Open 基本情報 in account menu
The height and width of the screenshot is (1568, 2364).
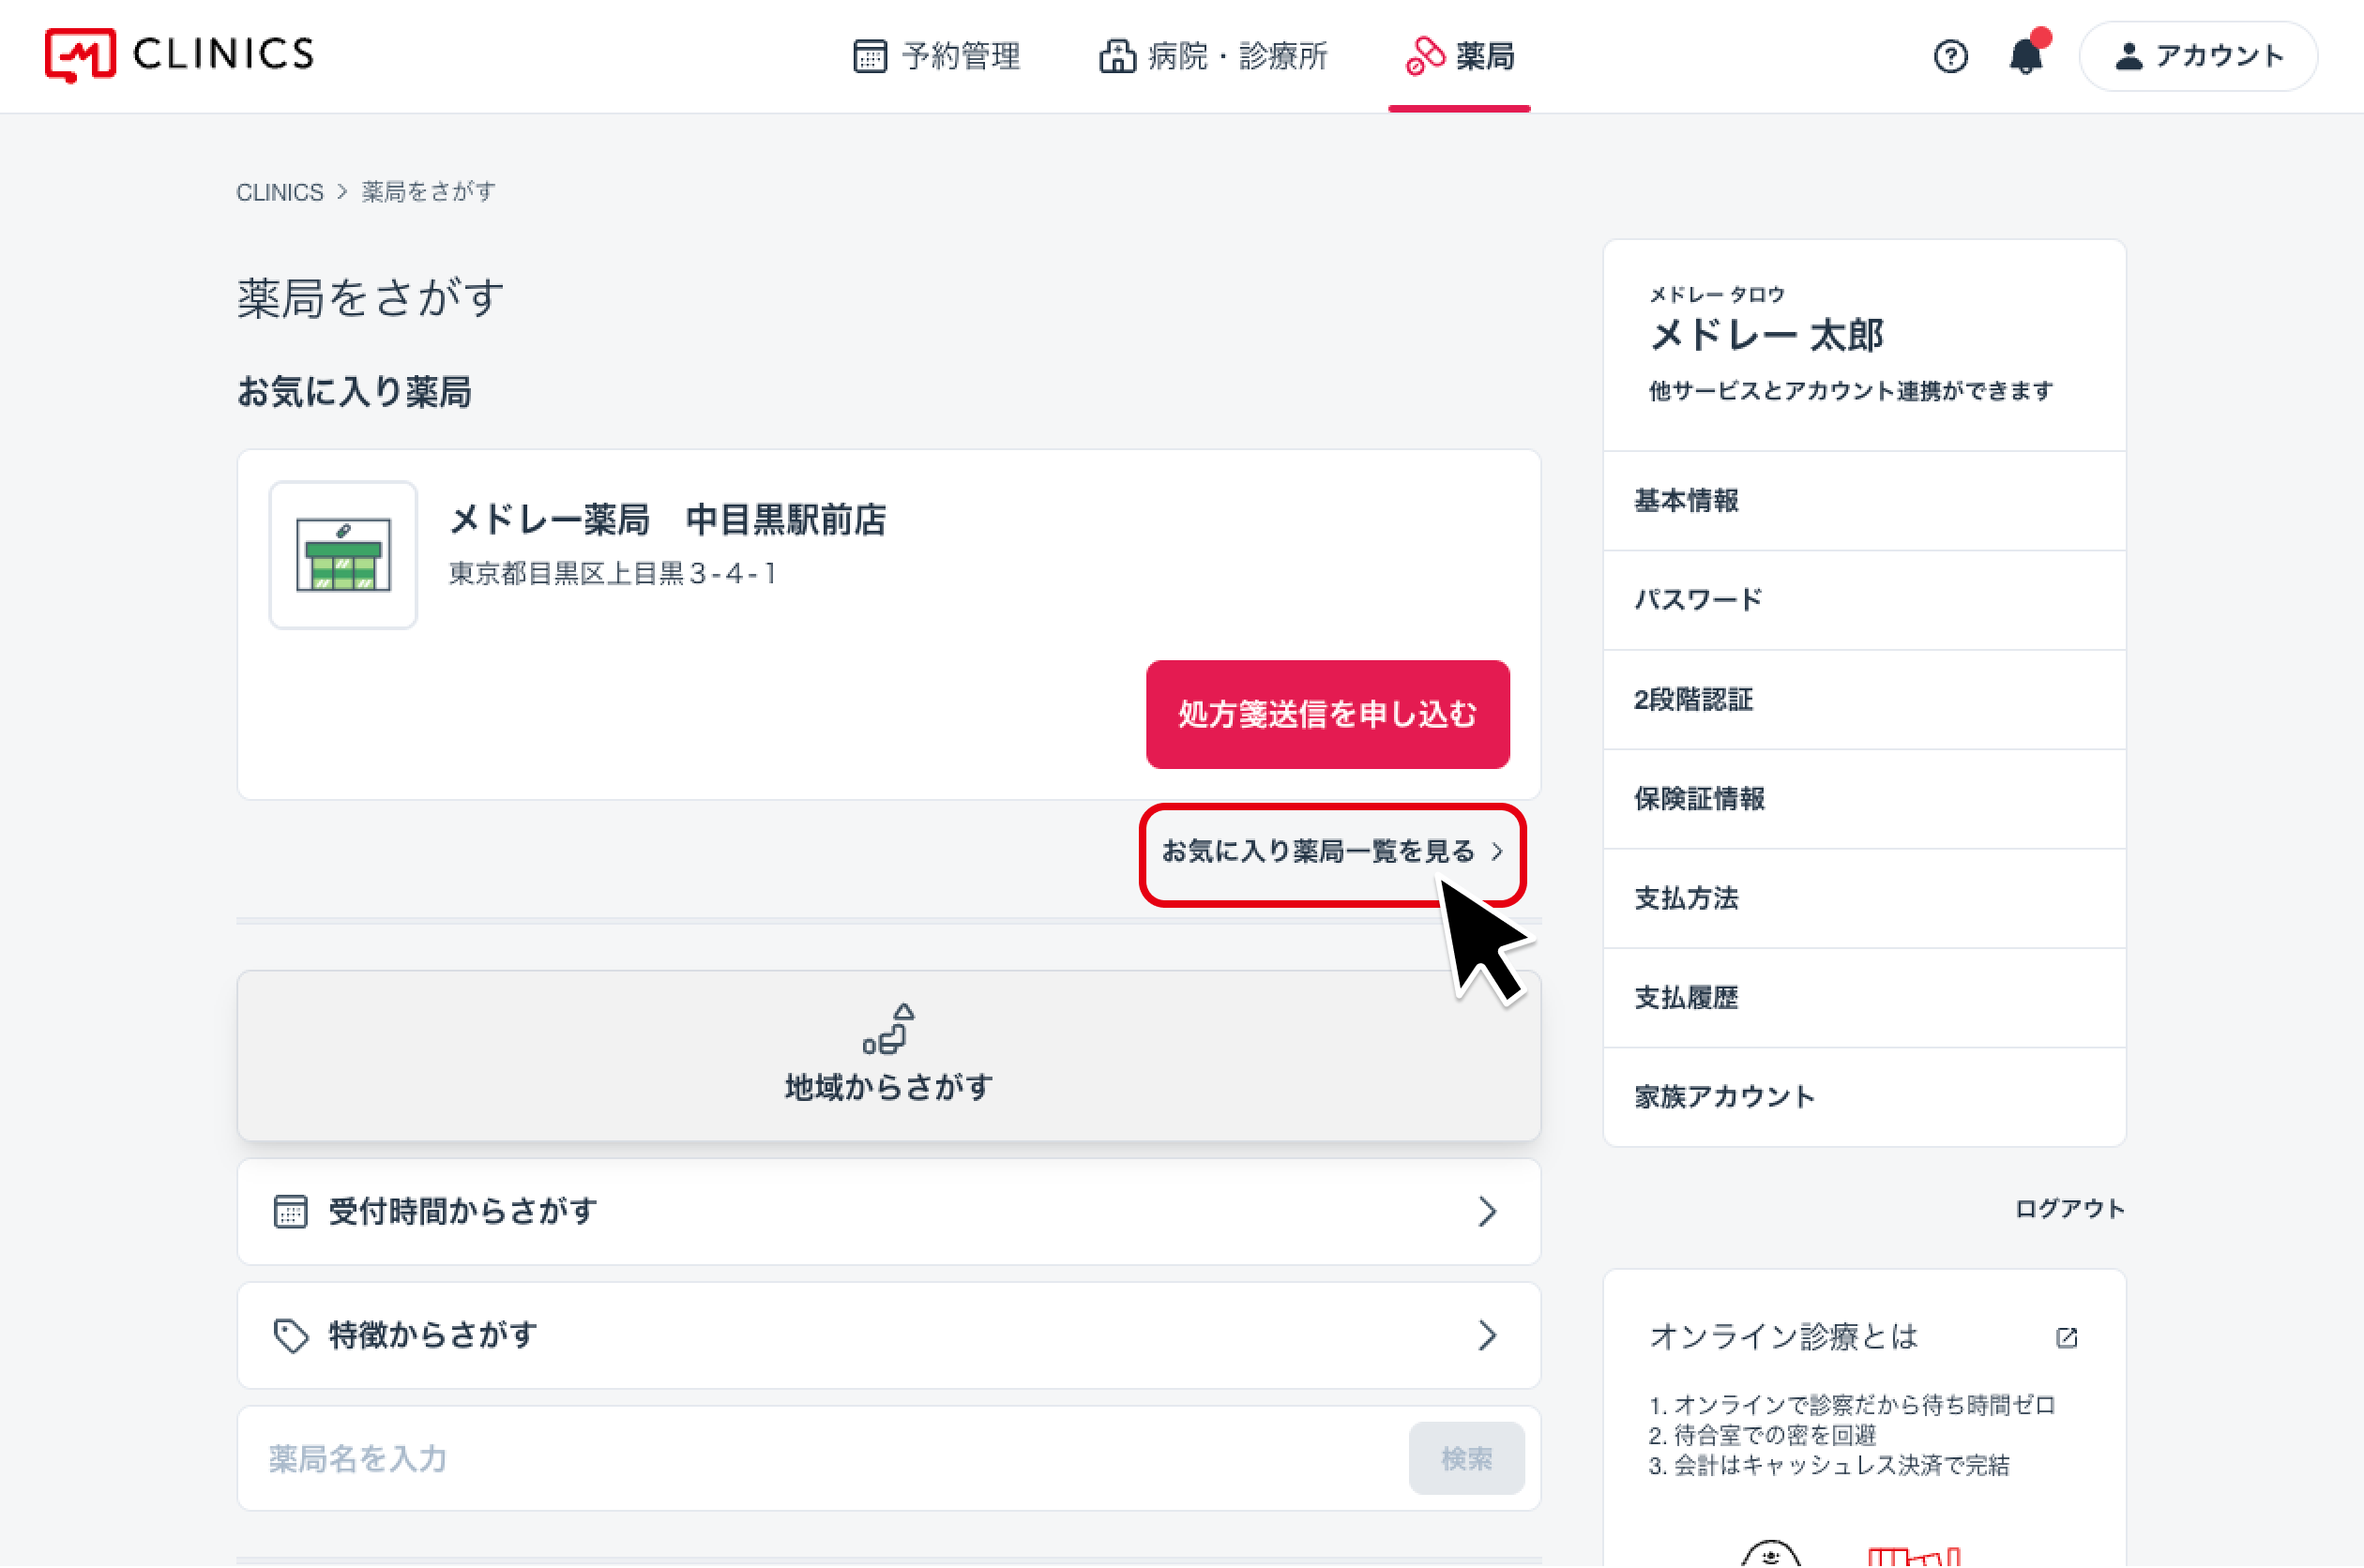pos(1865,500)
